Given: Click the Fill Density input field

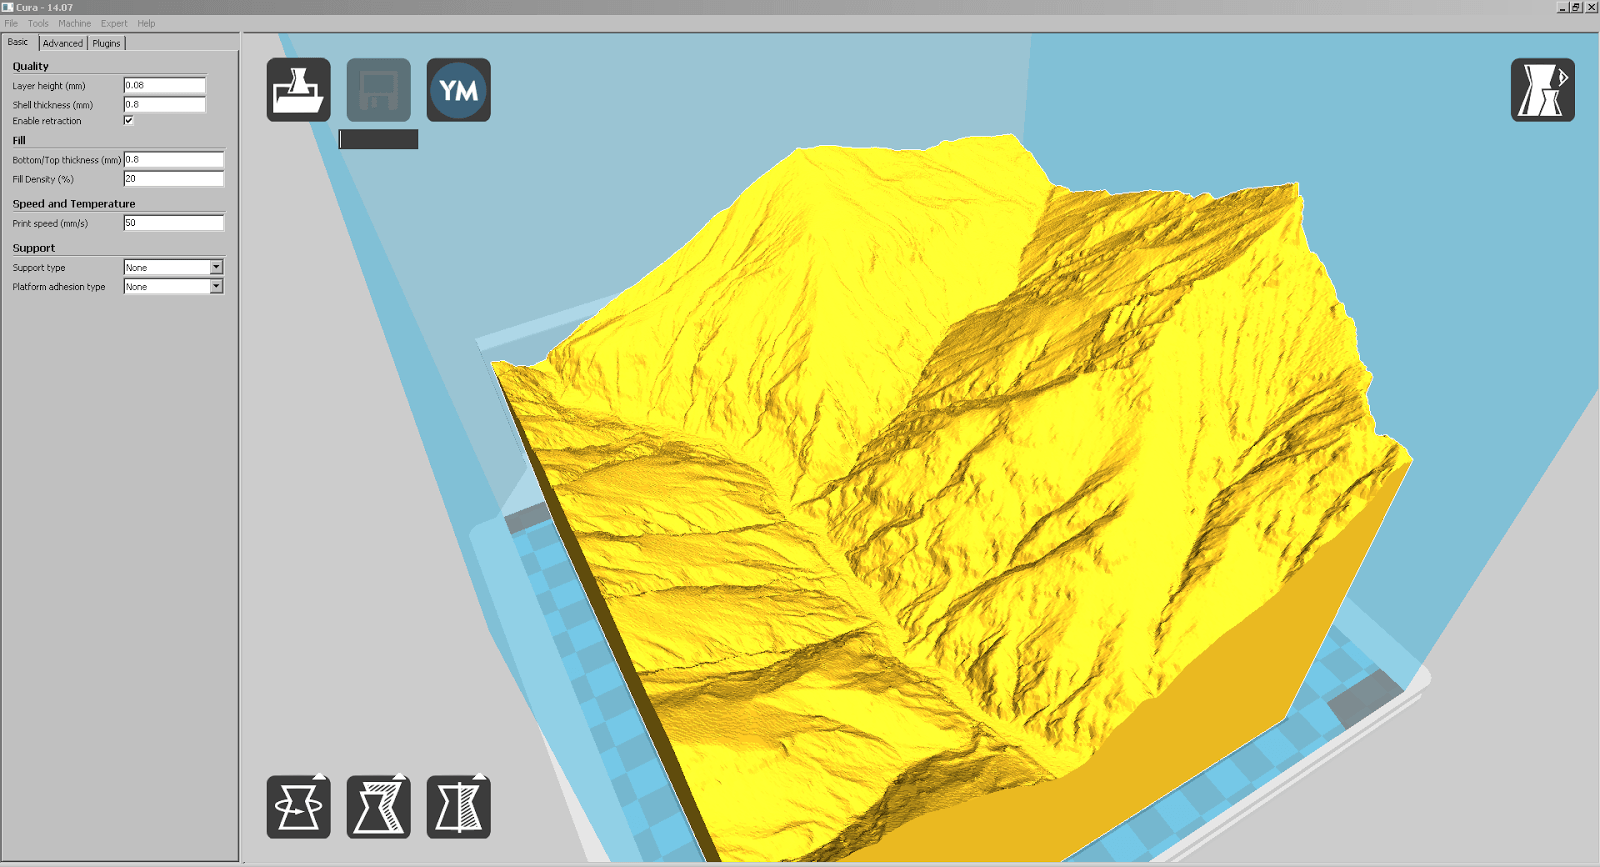Looking at the screenshot, I should [x=173, y=178].
